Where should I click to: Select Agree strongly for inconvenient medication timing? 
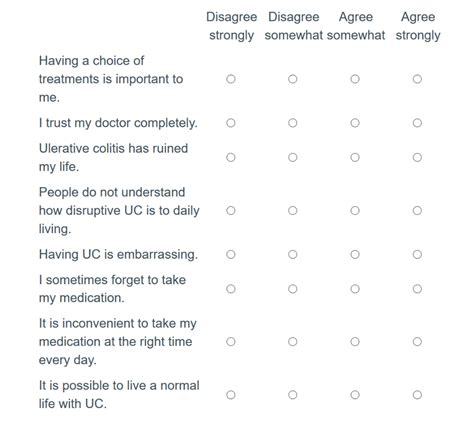(417, 342)
